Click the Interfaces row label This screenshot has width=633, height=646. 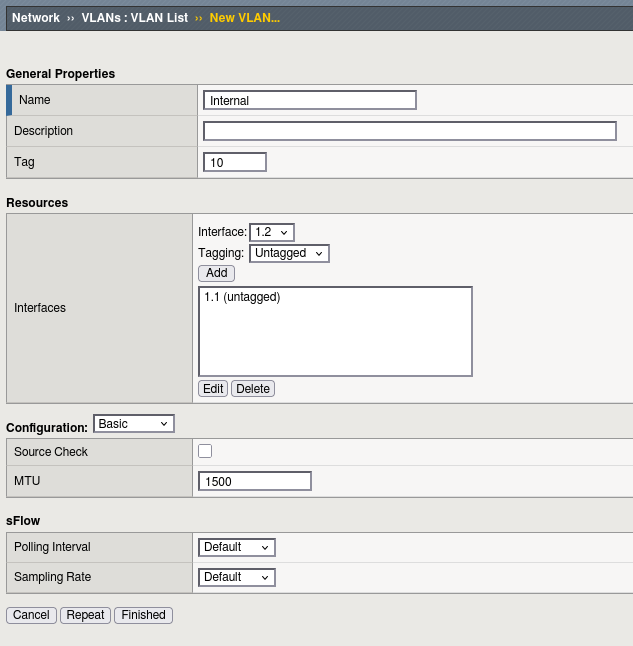[40, 308]
